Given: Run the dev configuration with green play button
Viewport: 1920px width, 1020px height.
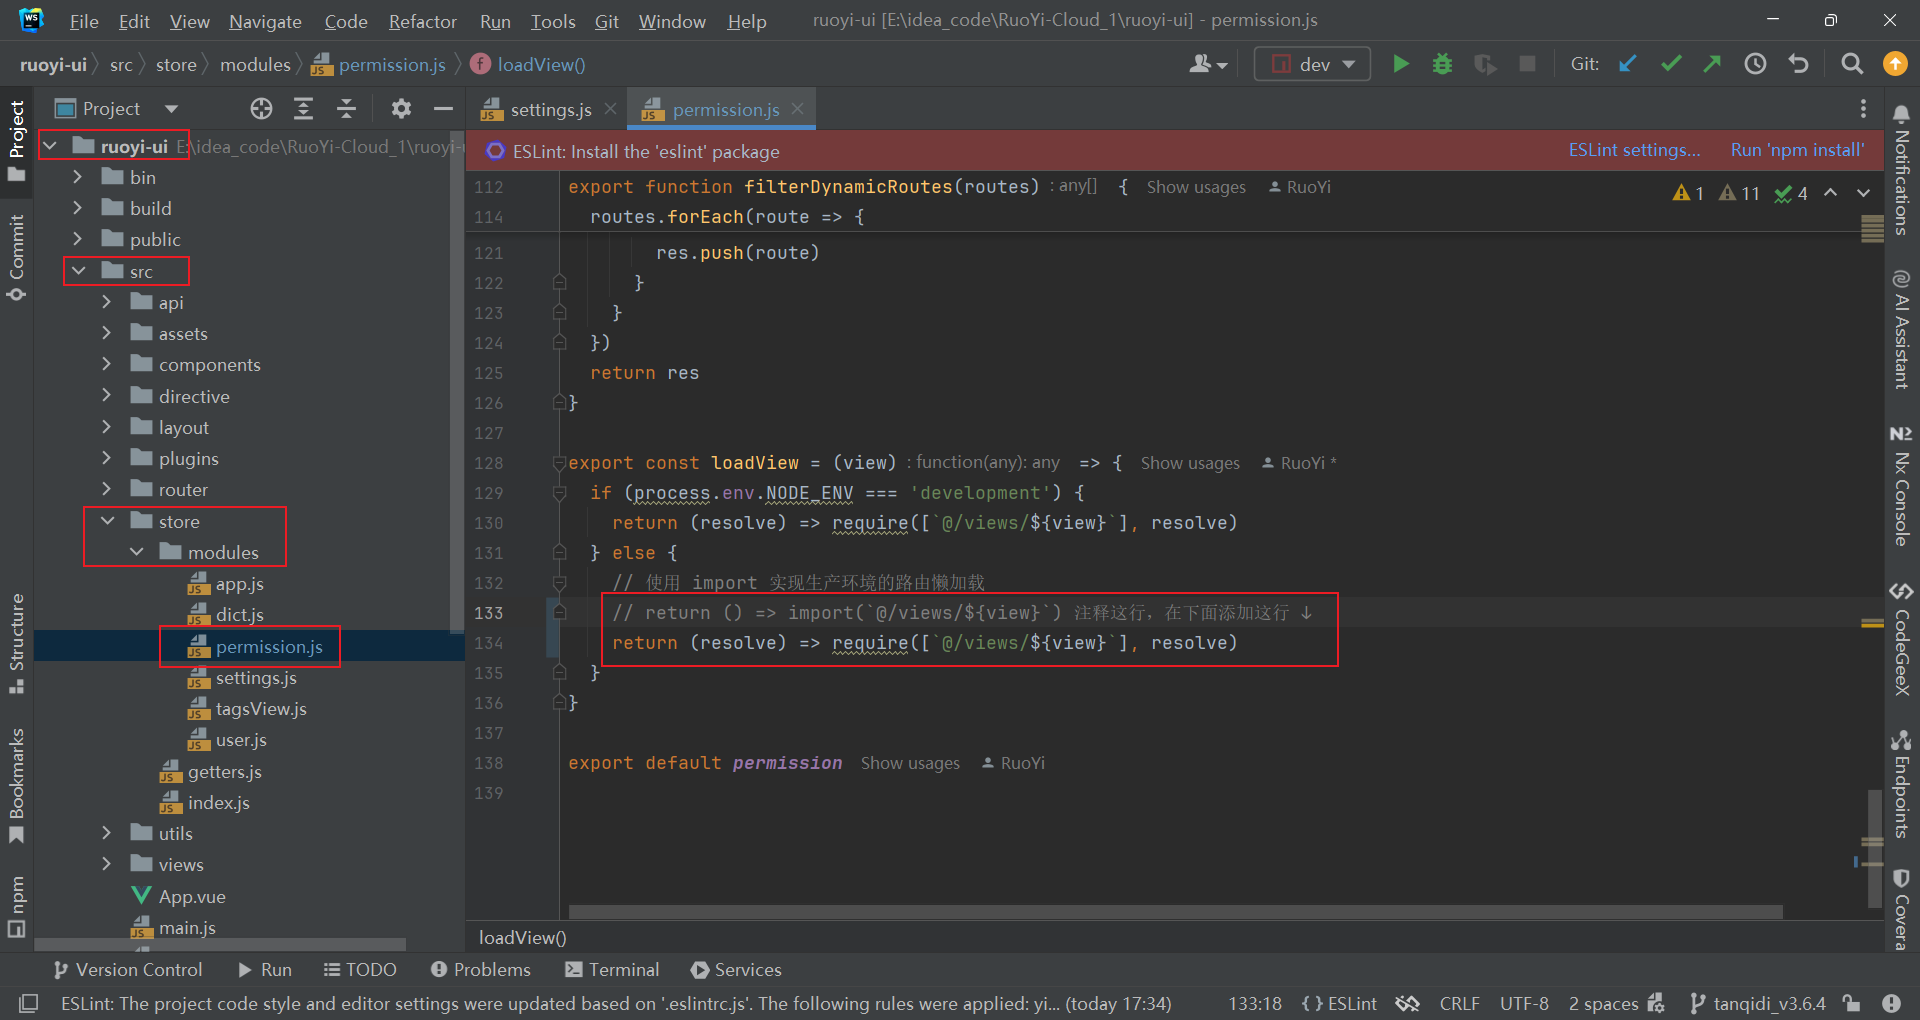Looking at the screenshot, I should 1401,64.
